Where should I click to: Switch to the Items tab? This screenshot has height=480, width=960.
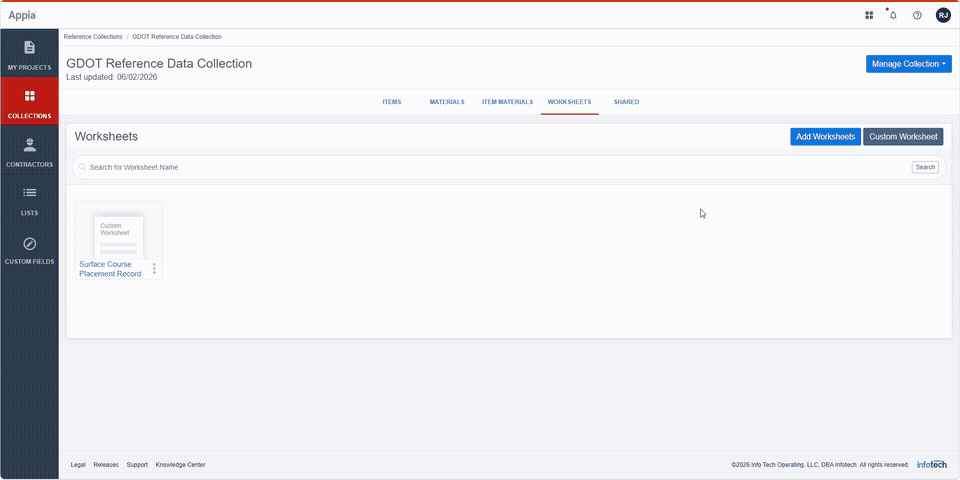[392, 102]
